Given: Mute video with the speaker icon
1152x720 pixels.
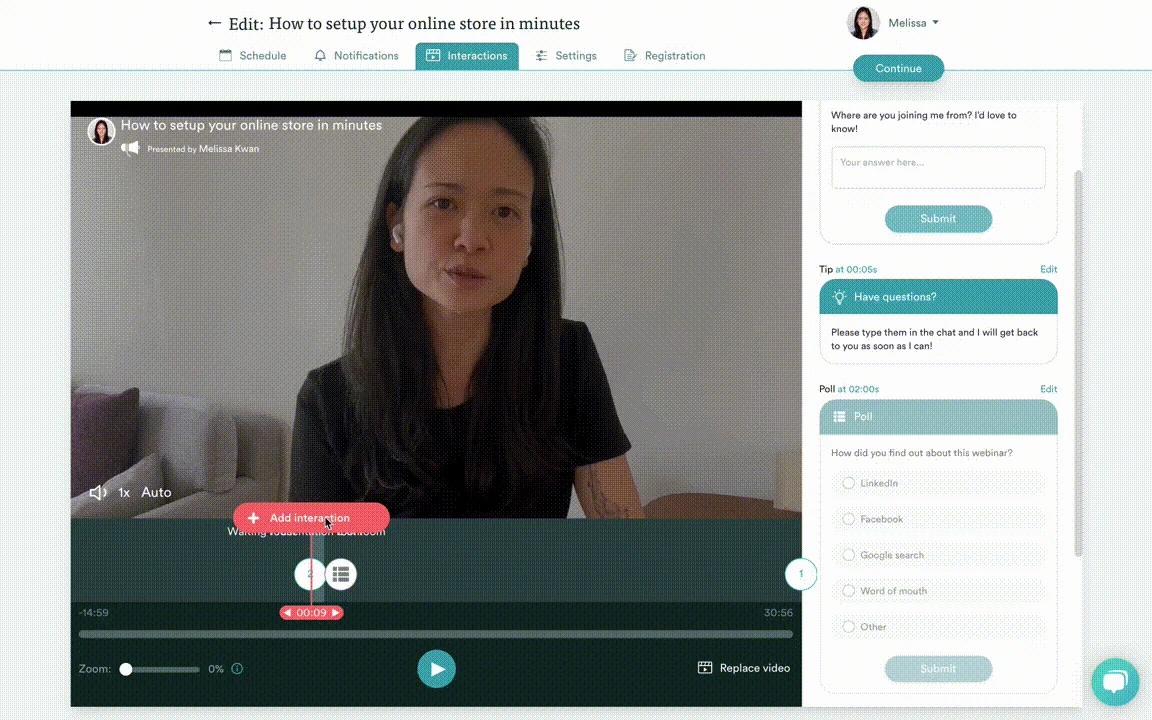Looking at the screenshot, I should (98, 493).
